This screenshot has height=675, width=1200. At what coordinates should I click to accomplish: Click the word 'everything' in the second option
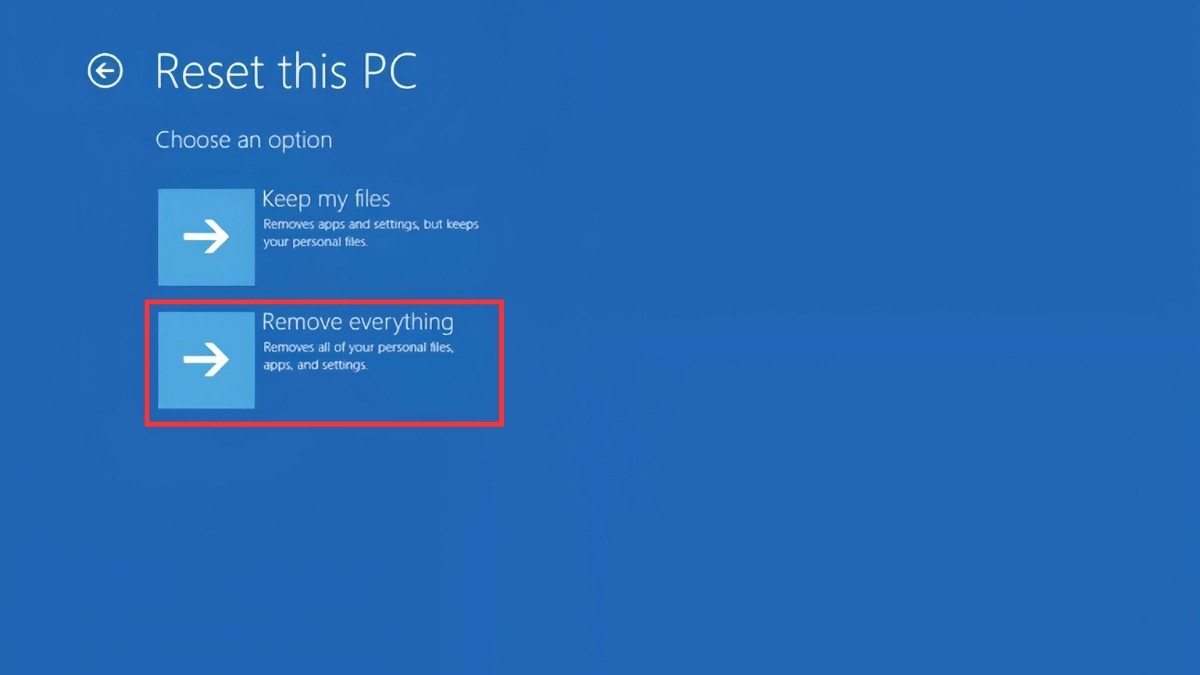click(401, 323)
